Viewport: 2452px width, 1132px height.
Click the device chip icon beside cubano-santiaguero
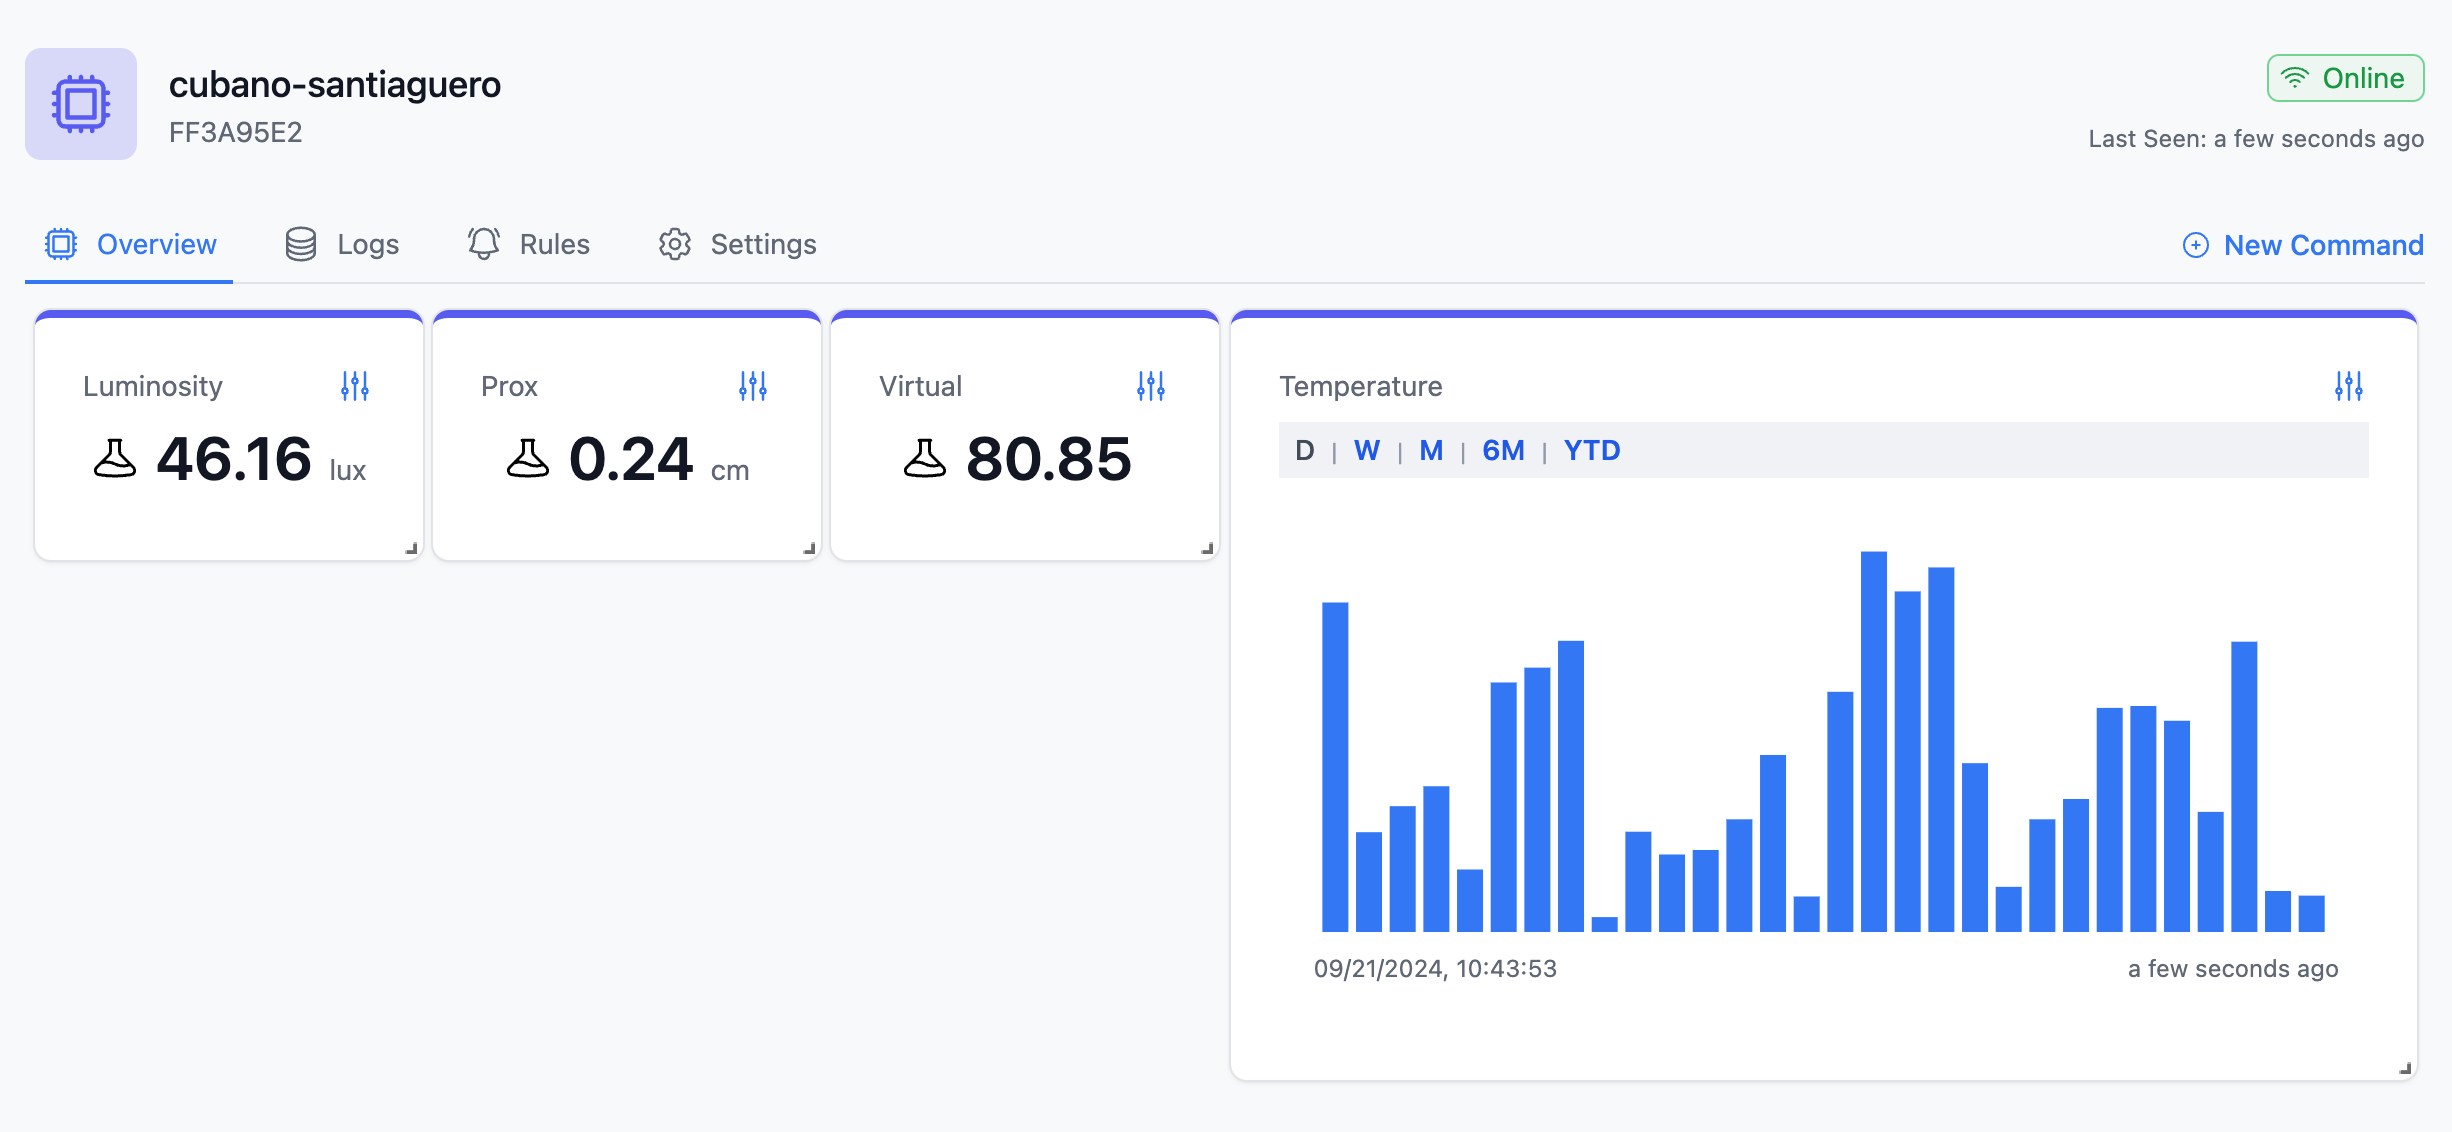point(81,103)
